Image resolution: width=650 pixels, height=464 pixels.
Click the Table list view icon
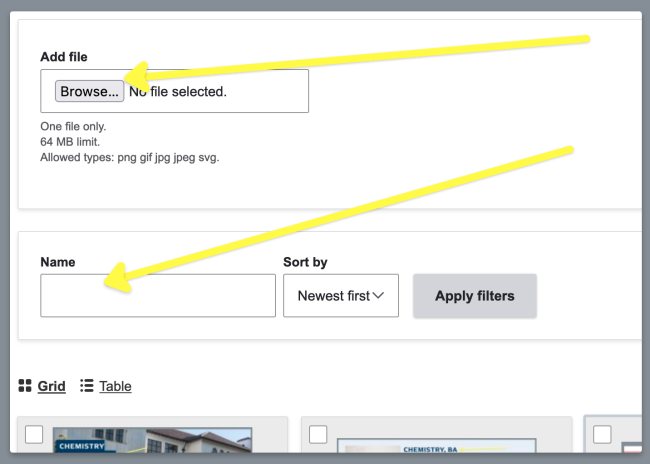[x=87, y=386]
